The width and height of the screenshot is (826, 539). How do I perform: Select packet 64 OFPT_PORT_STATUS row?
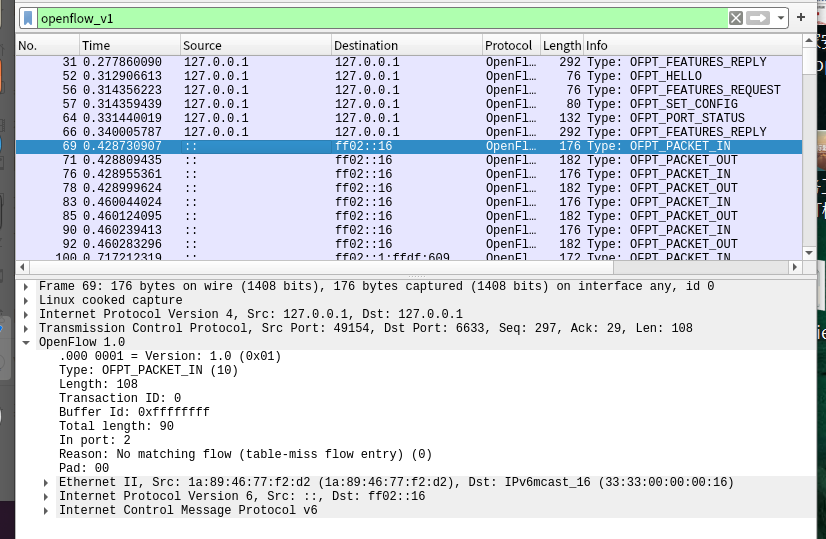(x=409, y=118)
